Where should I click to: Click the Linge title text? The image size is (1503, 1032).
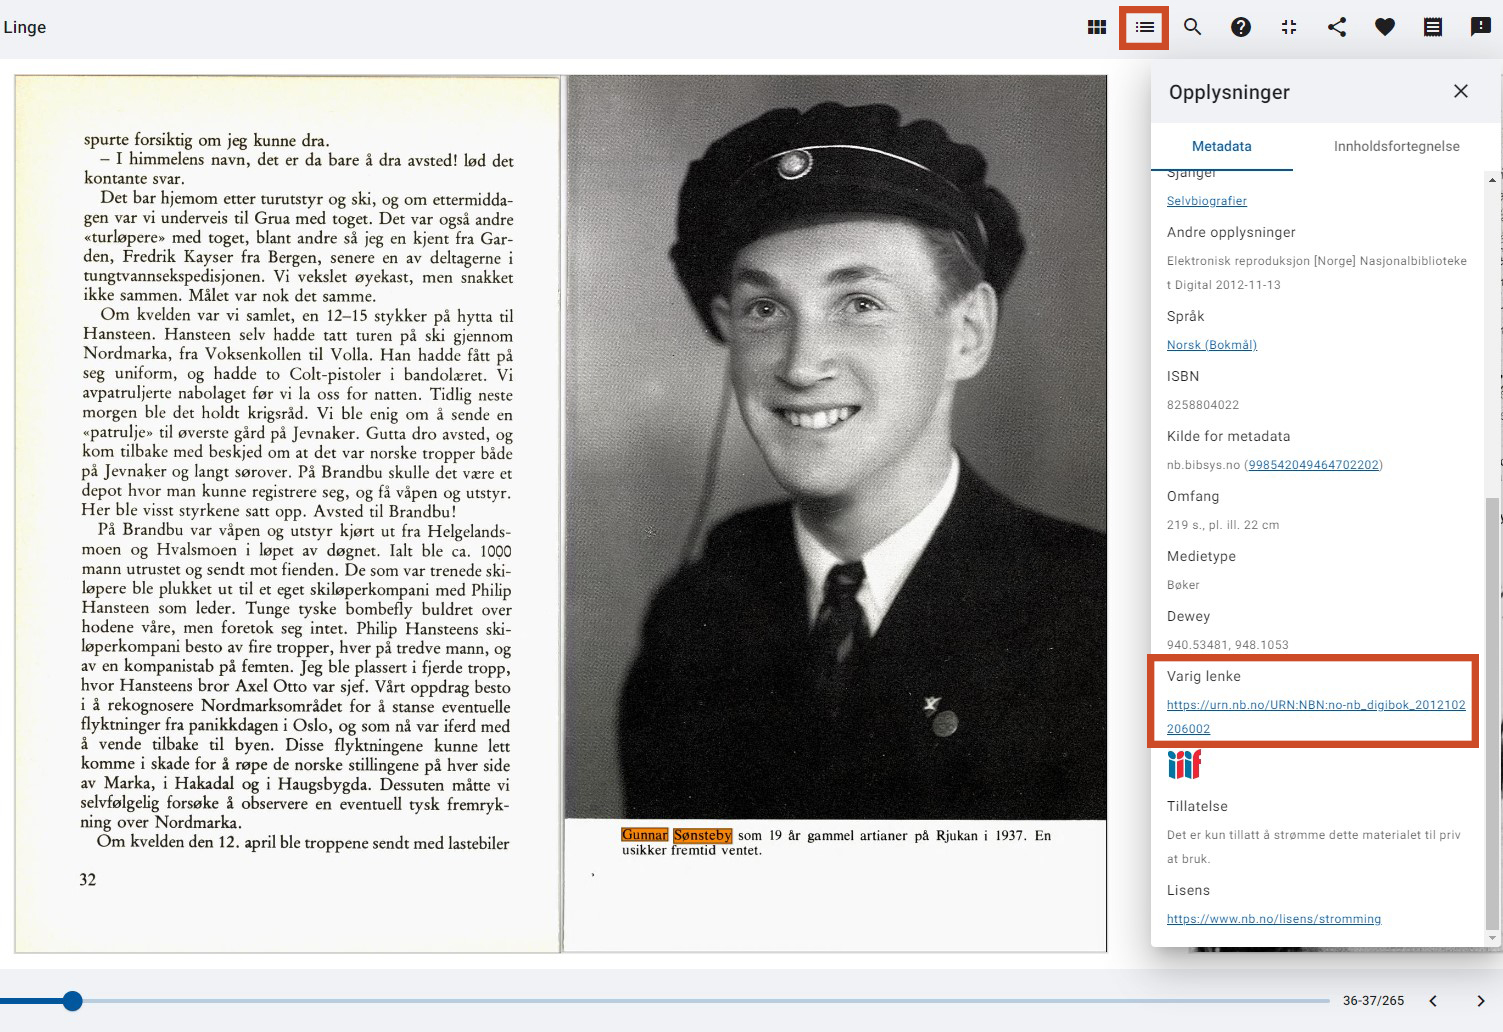coord(25,27)
